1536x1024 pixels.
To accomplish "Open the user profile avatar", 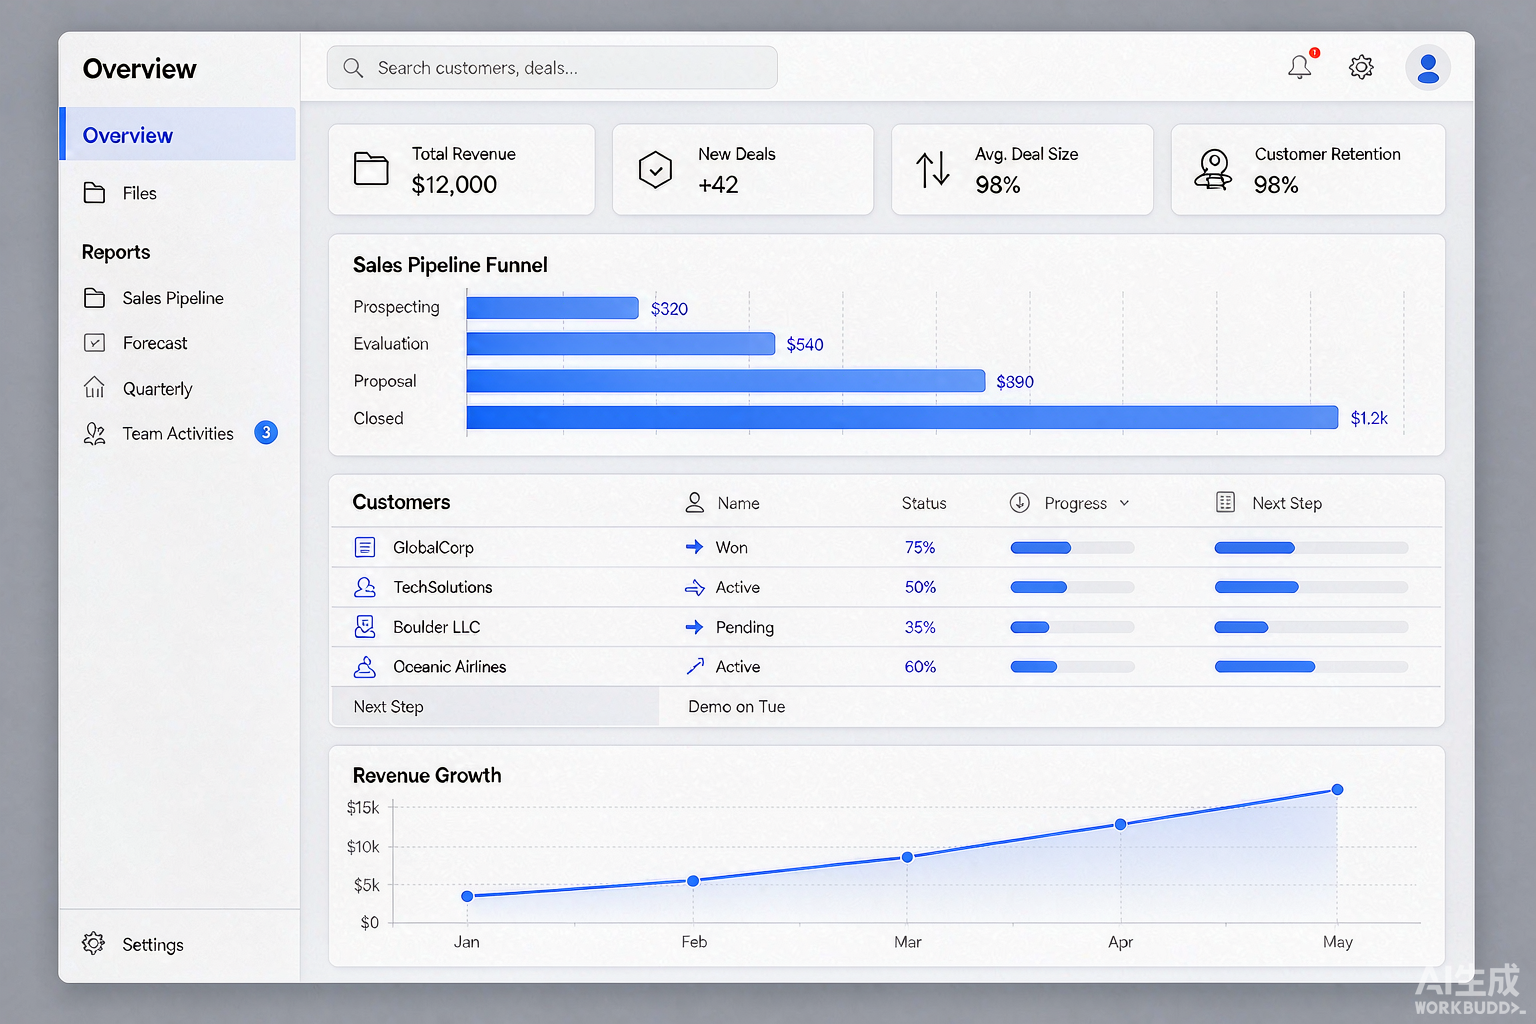I will point(1428,68).
